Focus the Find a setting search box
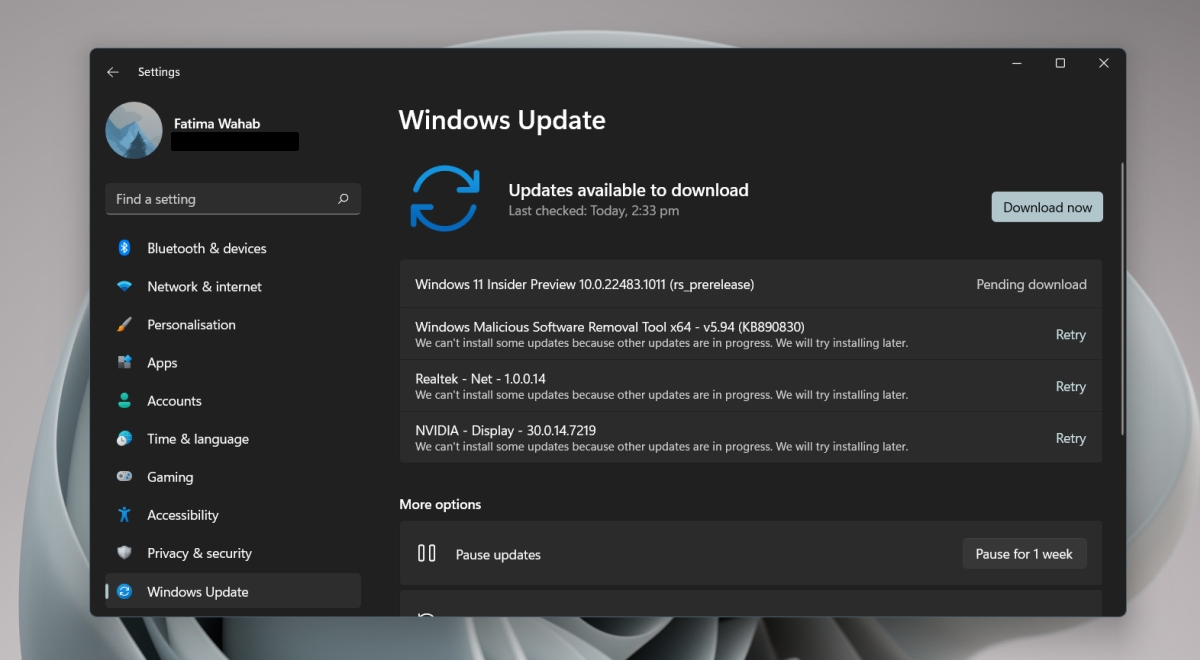 coord(233,199)
